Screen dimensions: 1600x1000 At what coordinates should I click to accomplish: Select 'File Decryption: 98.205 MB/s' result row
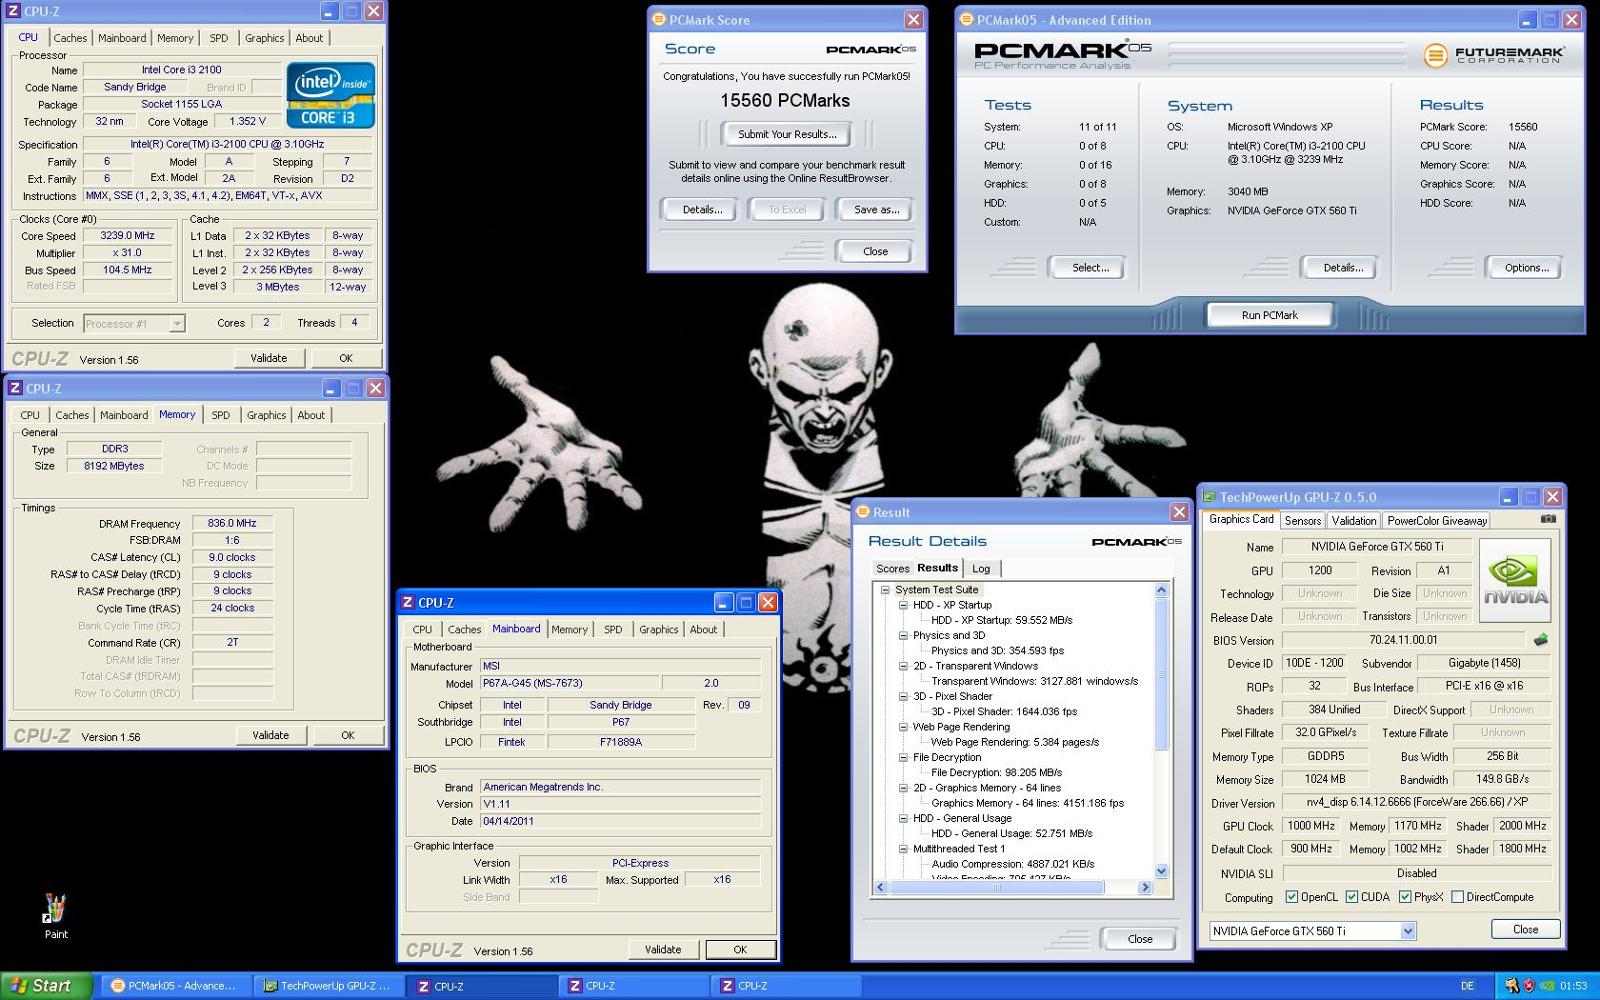pos(996,772)
